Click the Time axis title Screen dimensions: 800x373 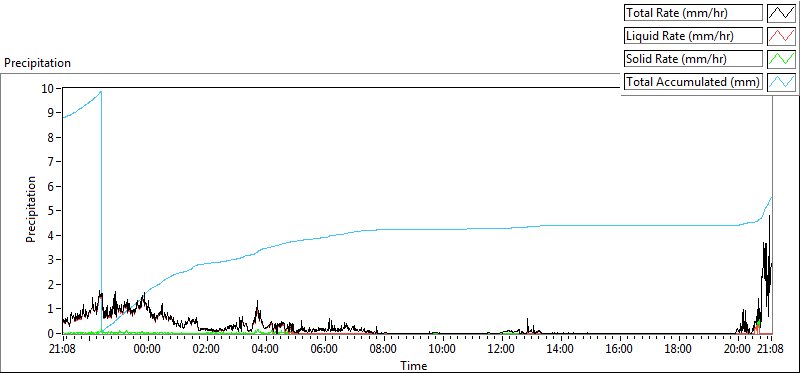pos(414,365)
